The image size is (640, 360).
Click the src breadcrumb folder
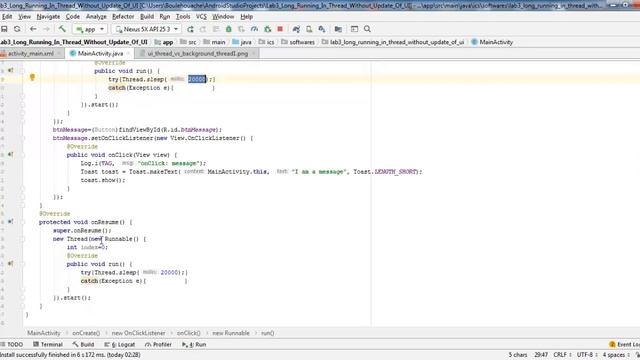coord(189,42)
